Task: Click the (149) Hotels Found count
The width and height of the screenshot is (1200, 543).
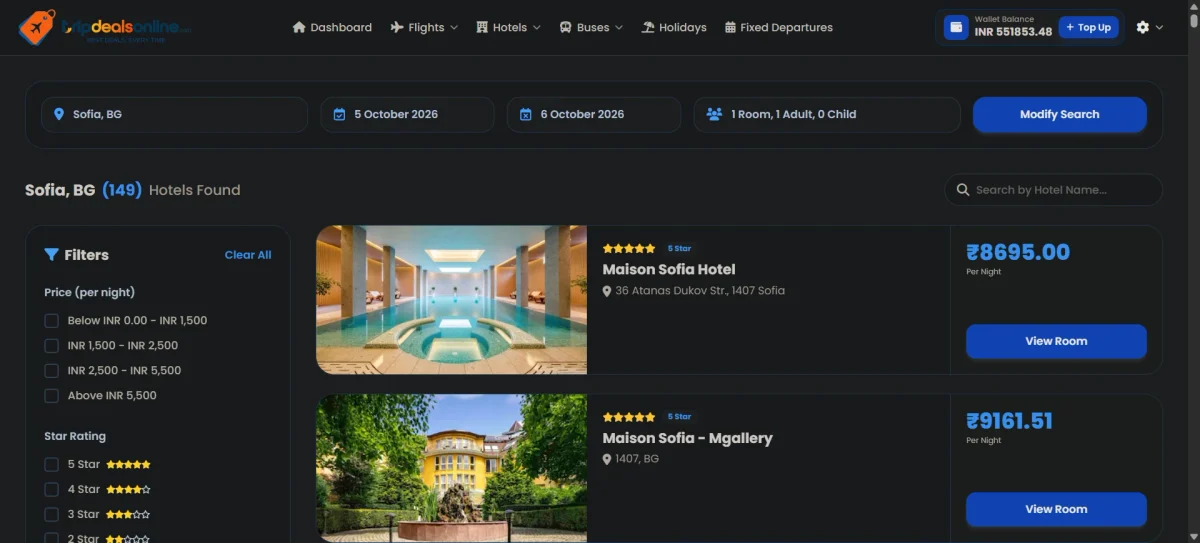Action: (171, 190)
